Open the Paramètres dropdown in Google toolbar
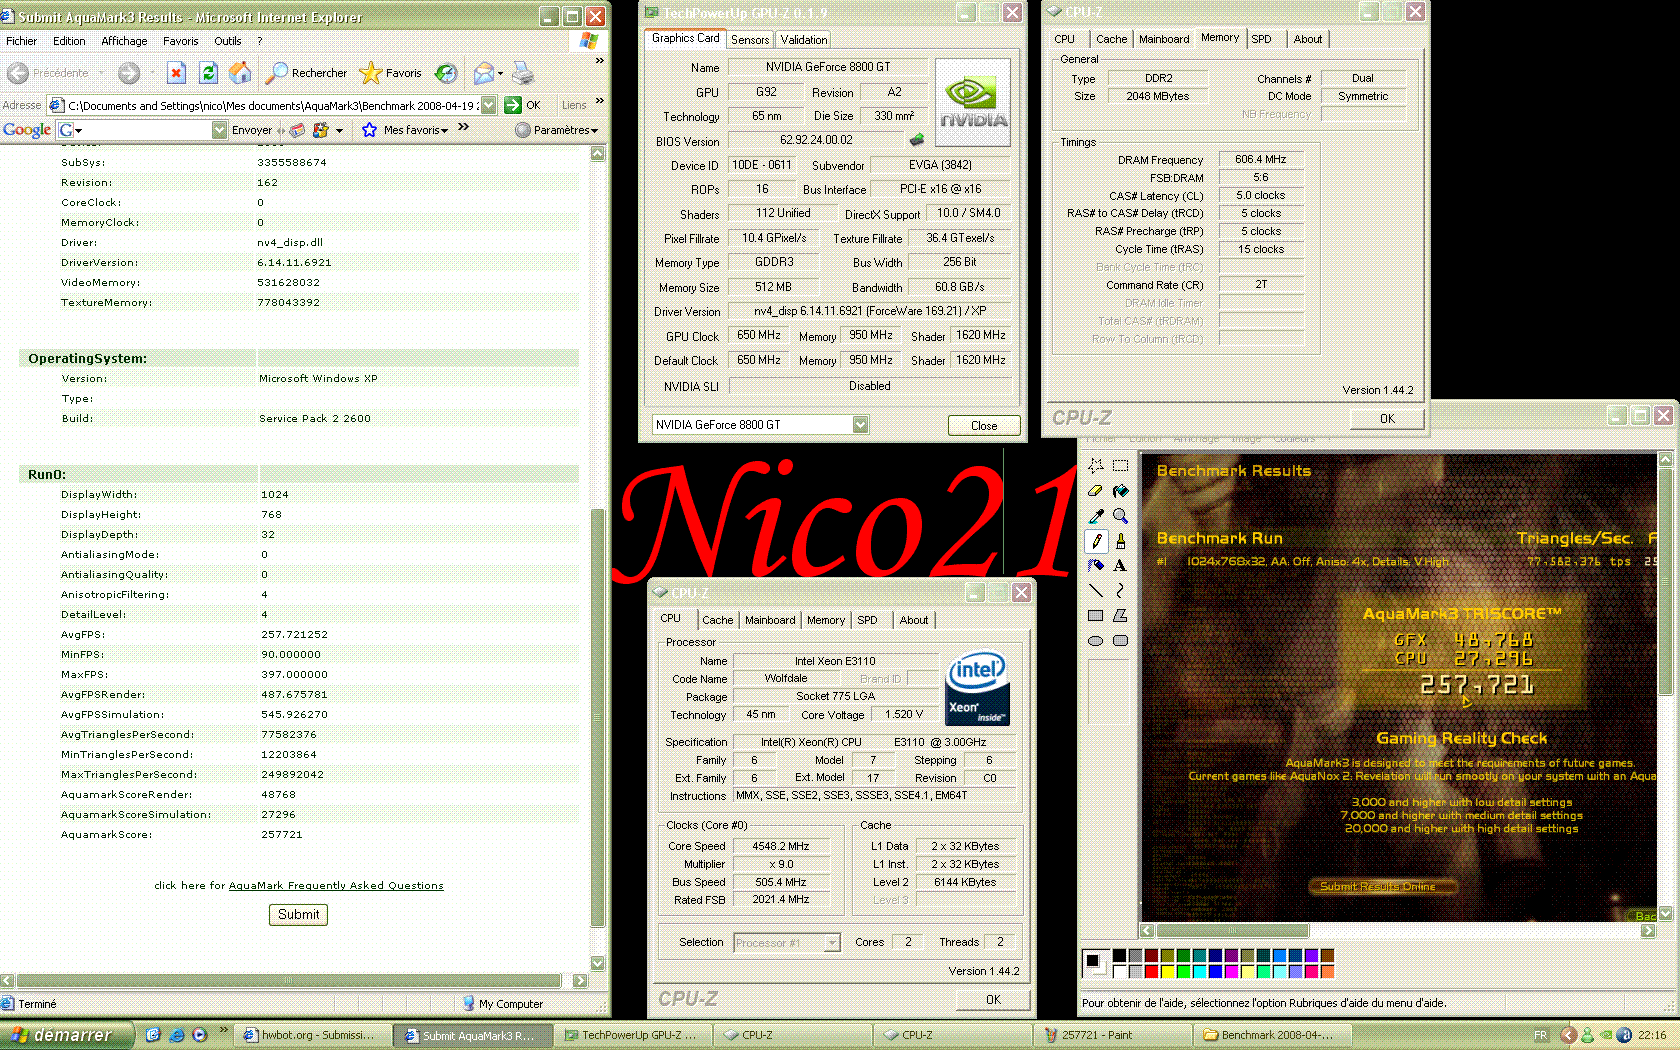Screen dimensions: 1680x1050 click(x=556, y=130)
